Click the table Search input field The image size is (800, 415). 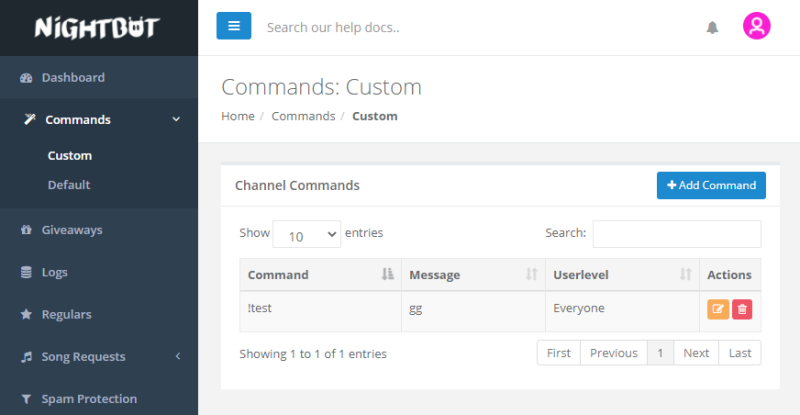pos(676,234)
